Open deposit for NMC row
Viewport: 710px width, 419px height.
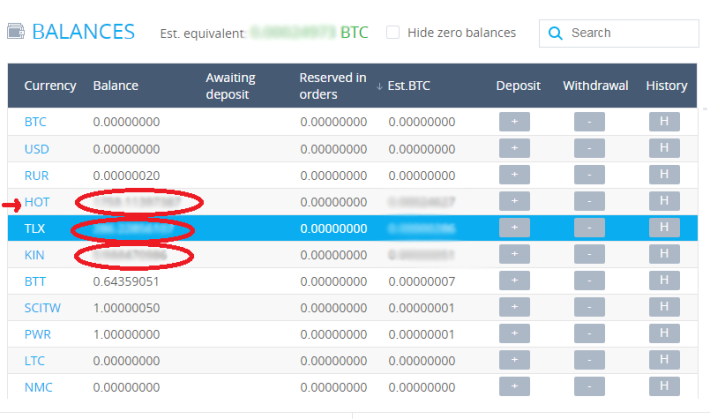[x=514, y=387]
